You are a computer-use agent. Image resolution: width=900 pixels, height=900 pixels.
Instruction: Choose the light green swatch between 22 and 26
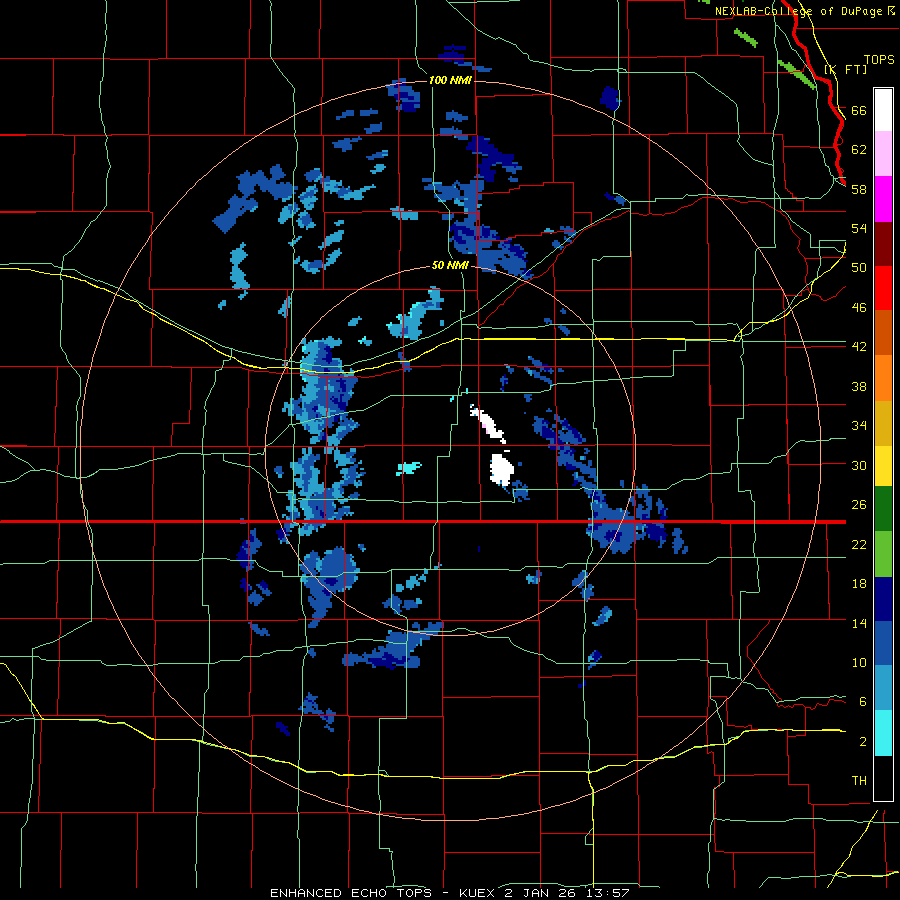(x=883, y=554)
